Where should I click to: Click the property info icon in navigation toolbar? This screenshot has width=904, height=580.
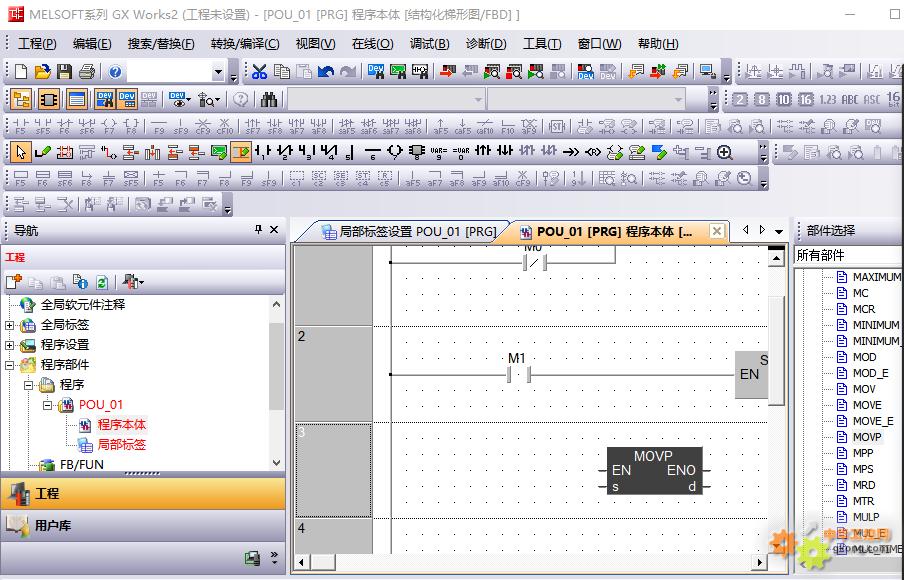click(80, 282)
